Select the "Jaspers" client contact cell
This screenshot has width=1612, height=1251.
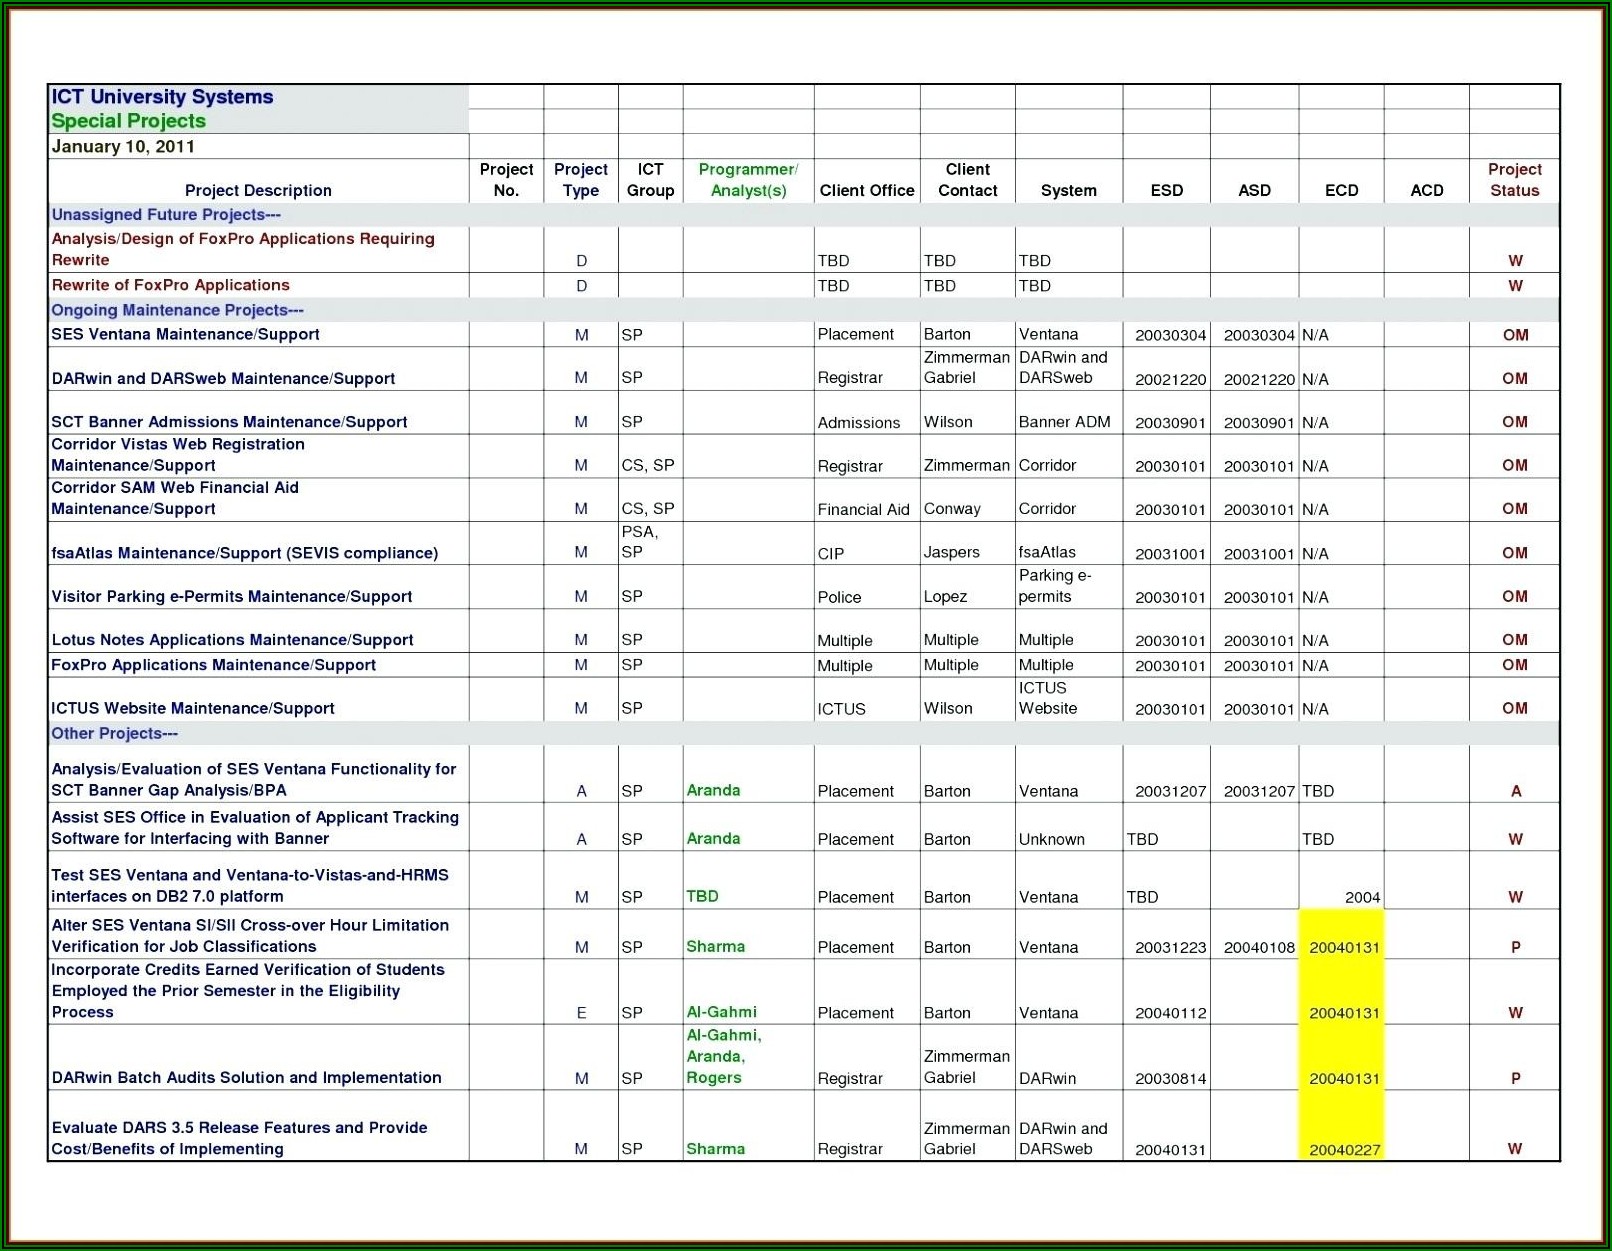point(951,552)
